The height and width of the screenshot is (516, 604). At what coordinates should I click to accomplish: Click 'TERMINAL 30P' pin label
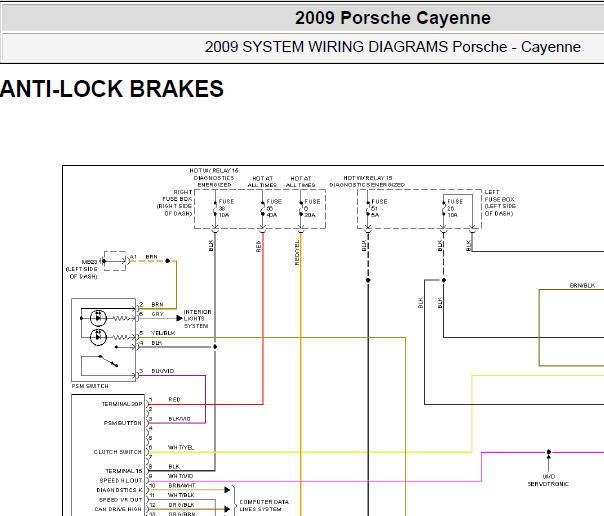[122, 404]
